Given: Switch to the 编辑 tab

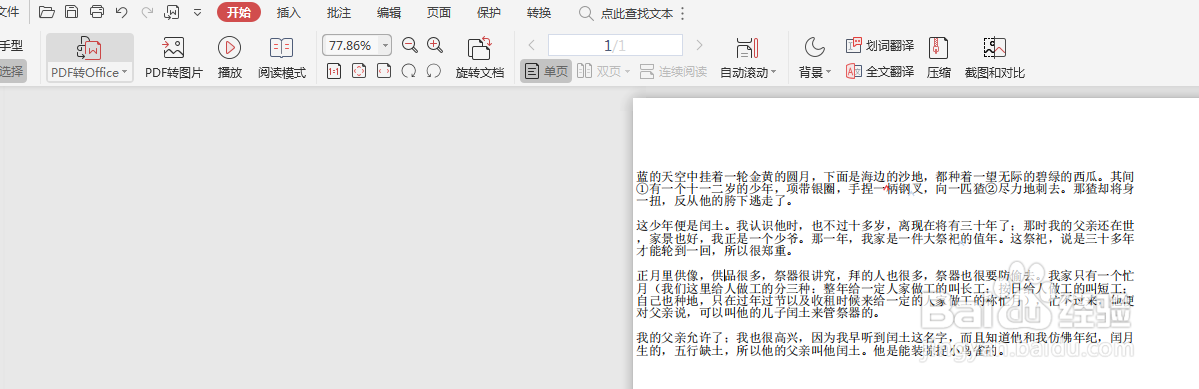Looking at the screenshot, I should click(x=388, y=13).
